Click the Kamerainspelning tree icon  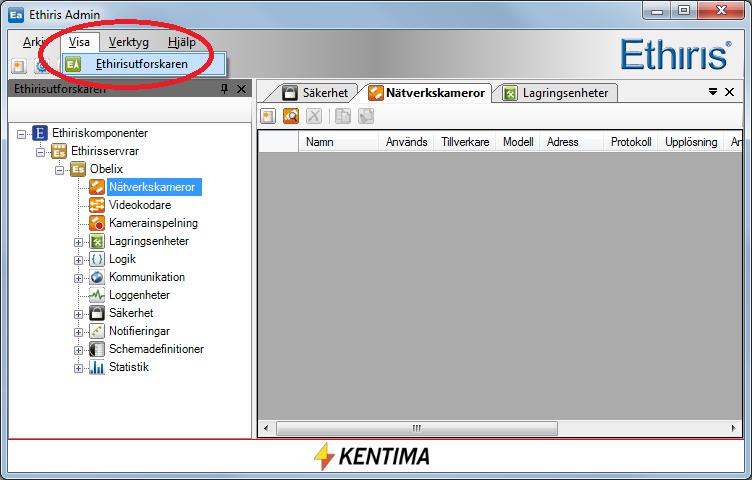pyautogui.click(x=97, y=223)
